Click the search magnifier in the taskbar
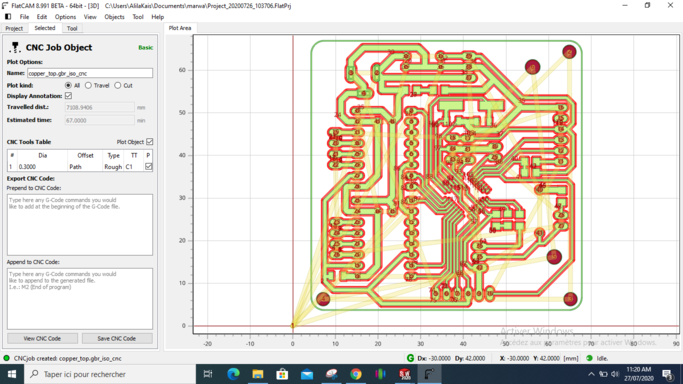The width and height of the screenshot is (683, 384). coord(34,374)
